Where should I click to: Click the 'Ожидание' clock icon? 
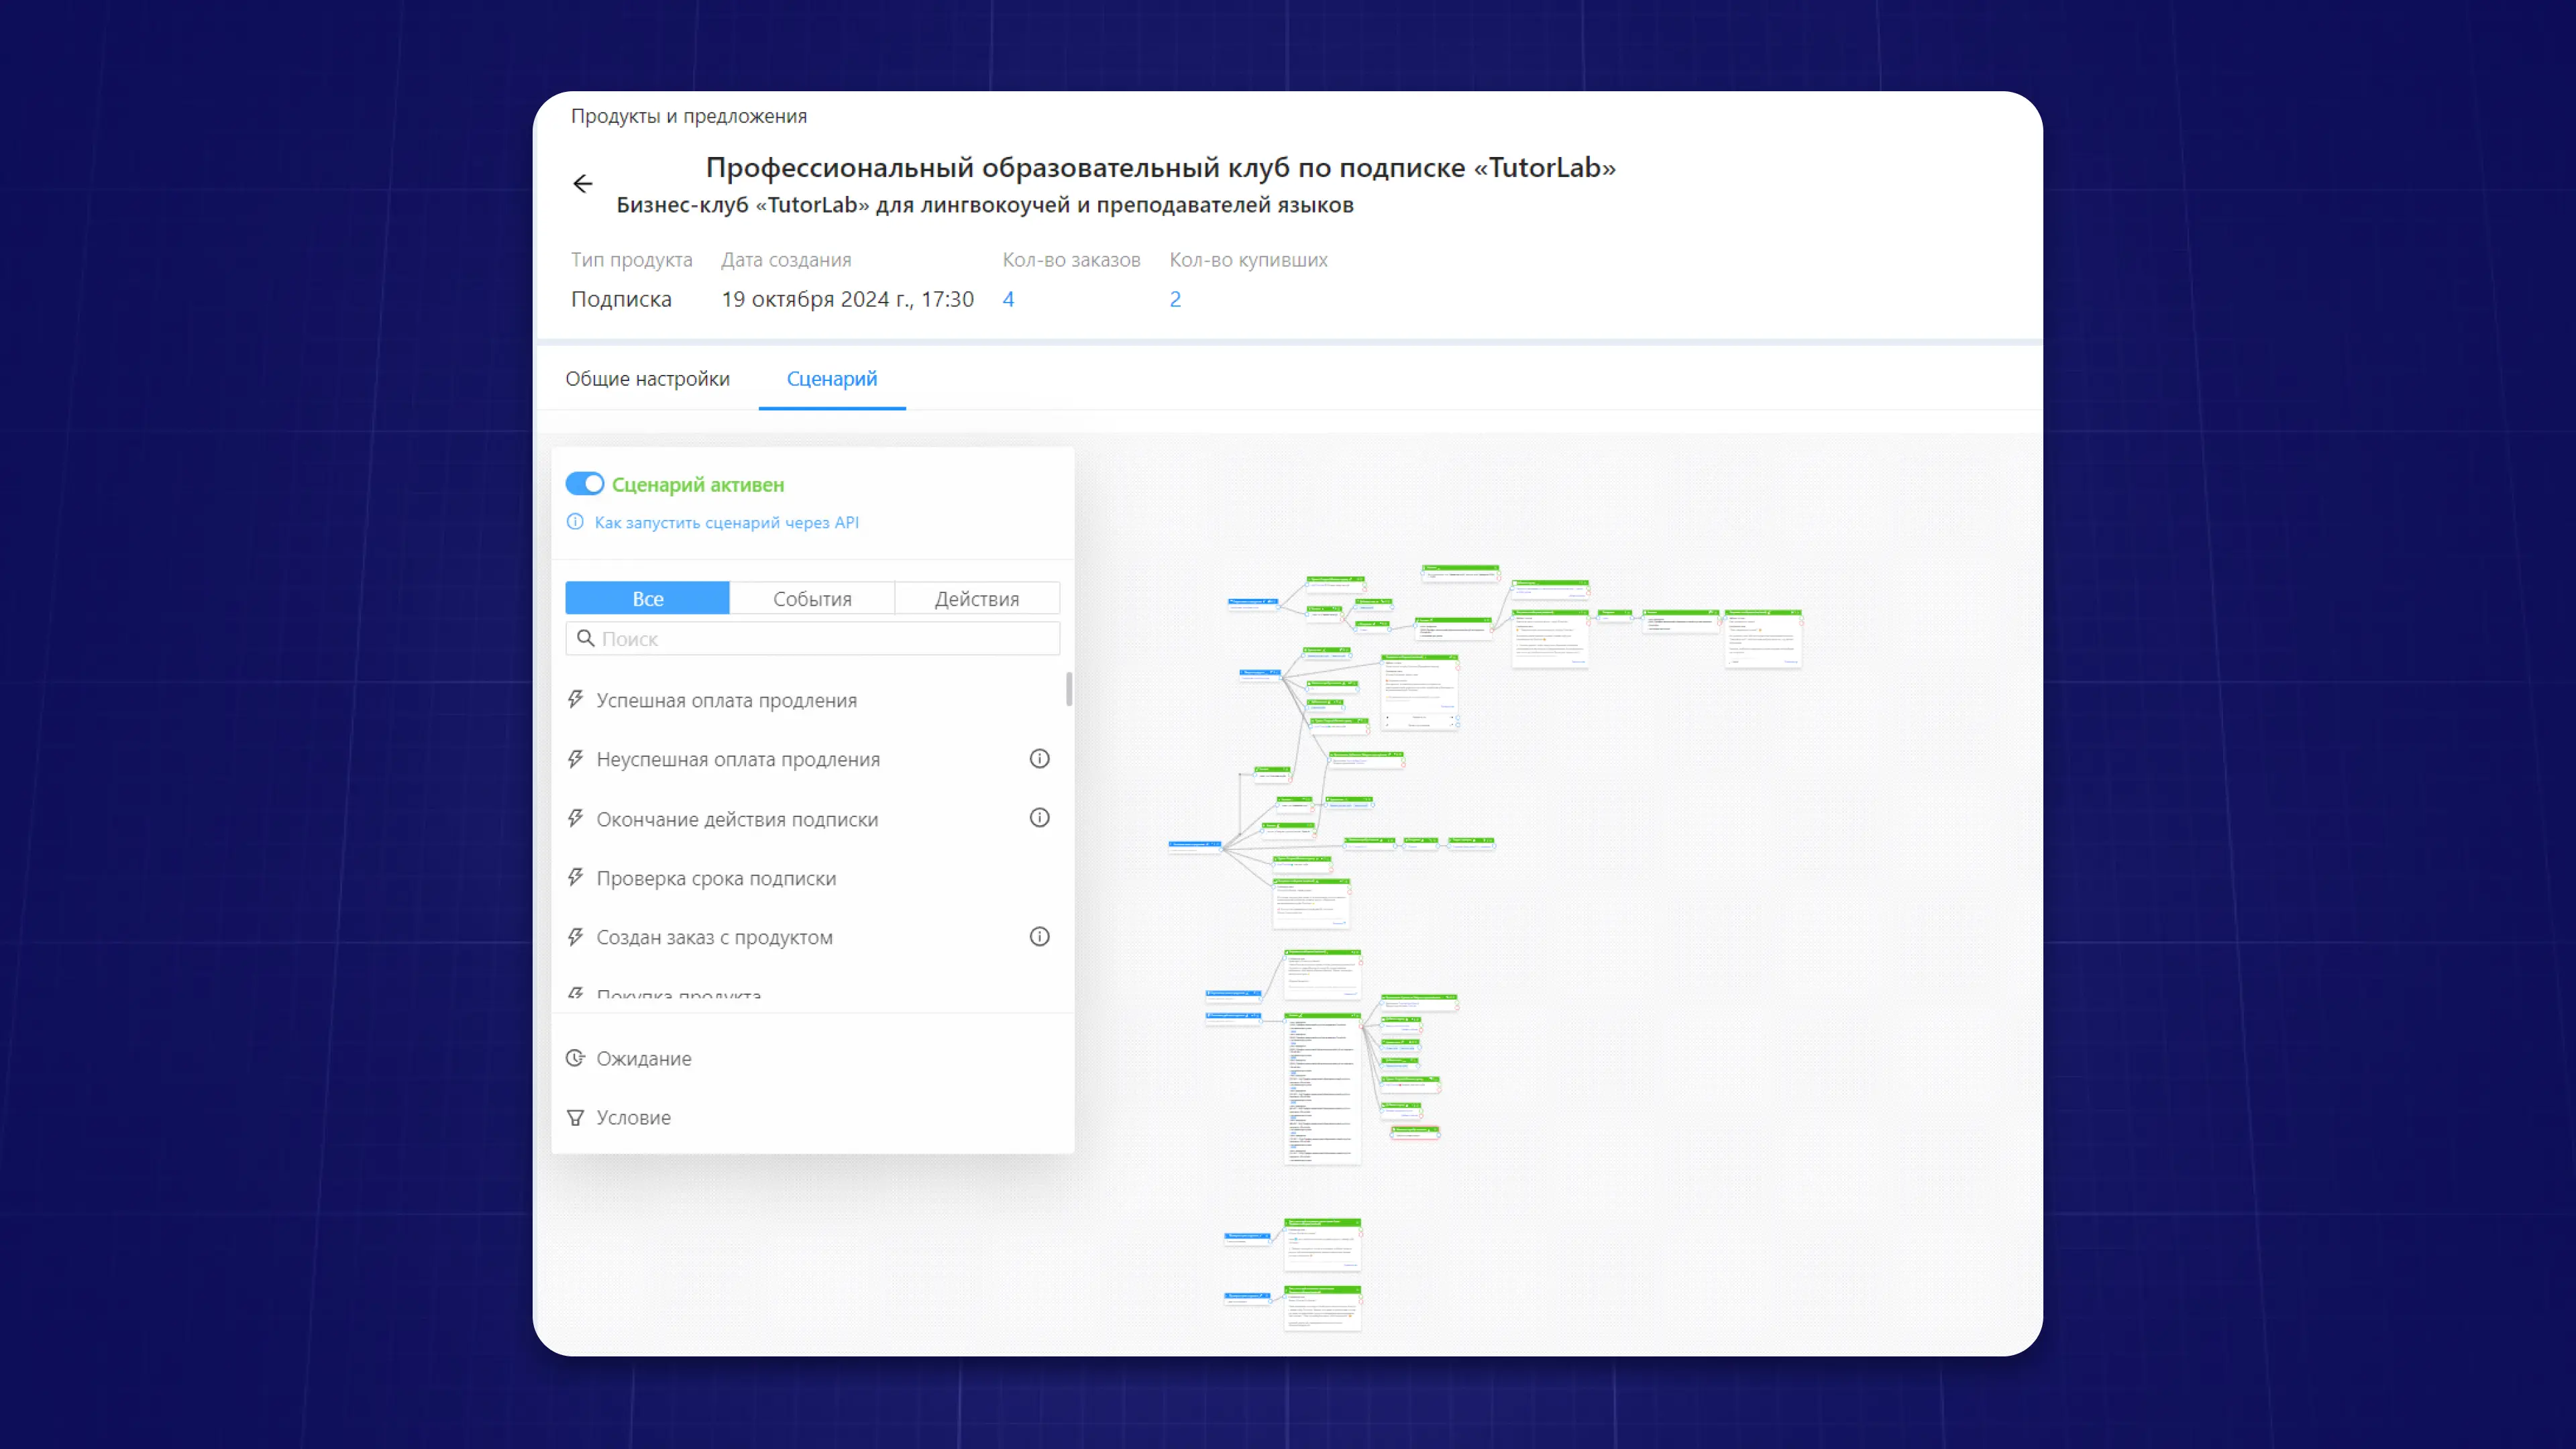point(576,1058)
